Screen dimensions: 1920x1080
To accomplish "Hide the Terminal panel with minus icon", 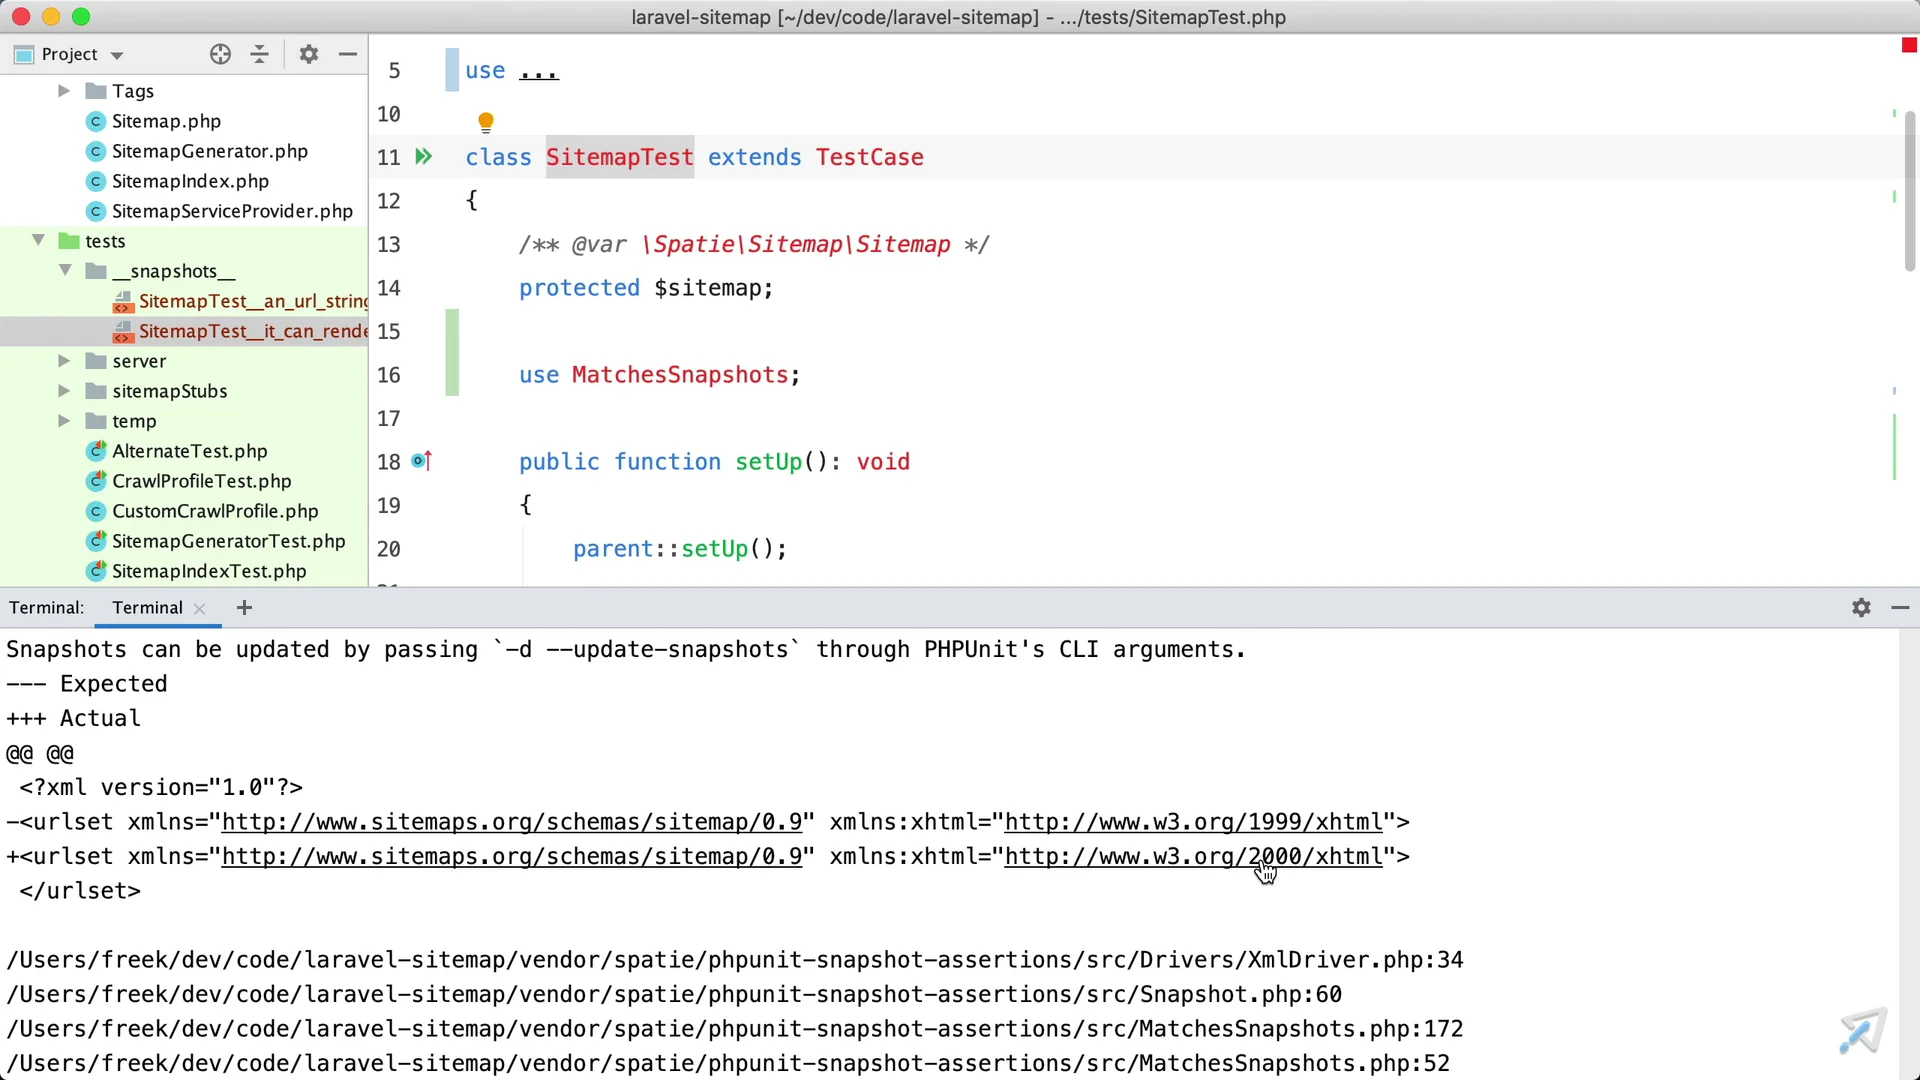I will (1900, 607).
